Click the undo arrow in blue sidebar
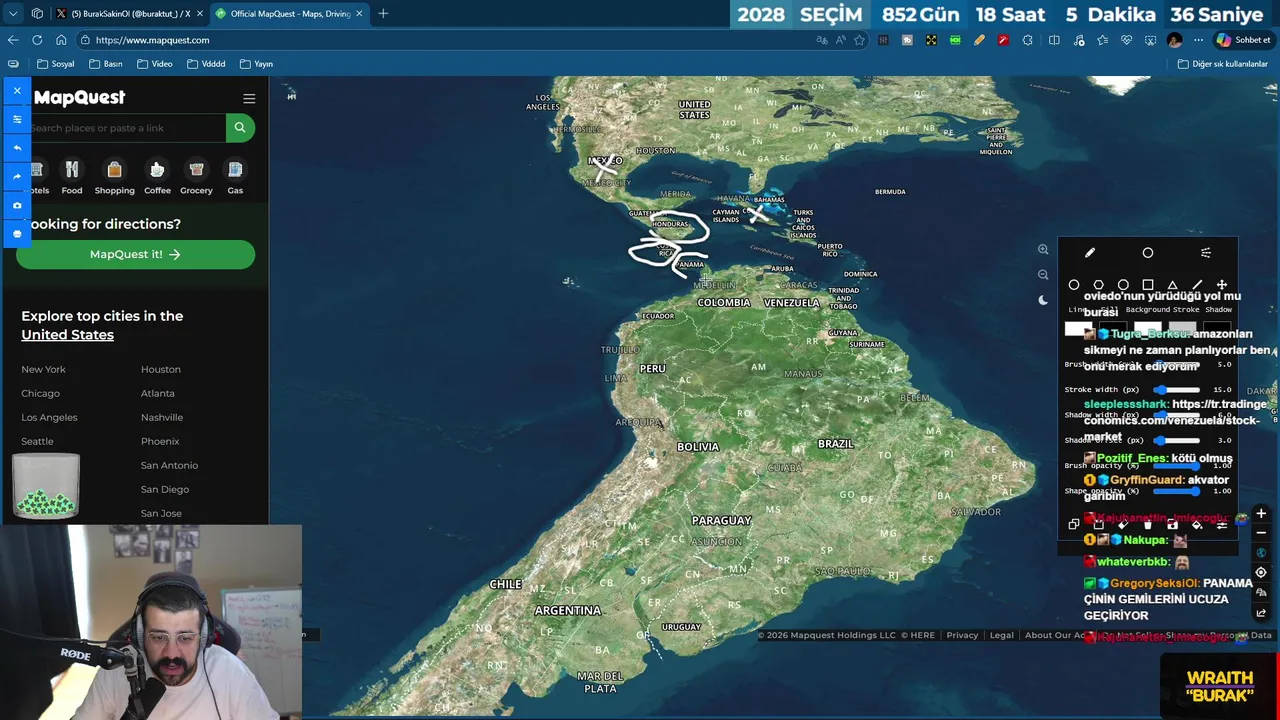Image resolution: width=1280 pixels, height=720 pixels. point(17,148)
